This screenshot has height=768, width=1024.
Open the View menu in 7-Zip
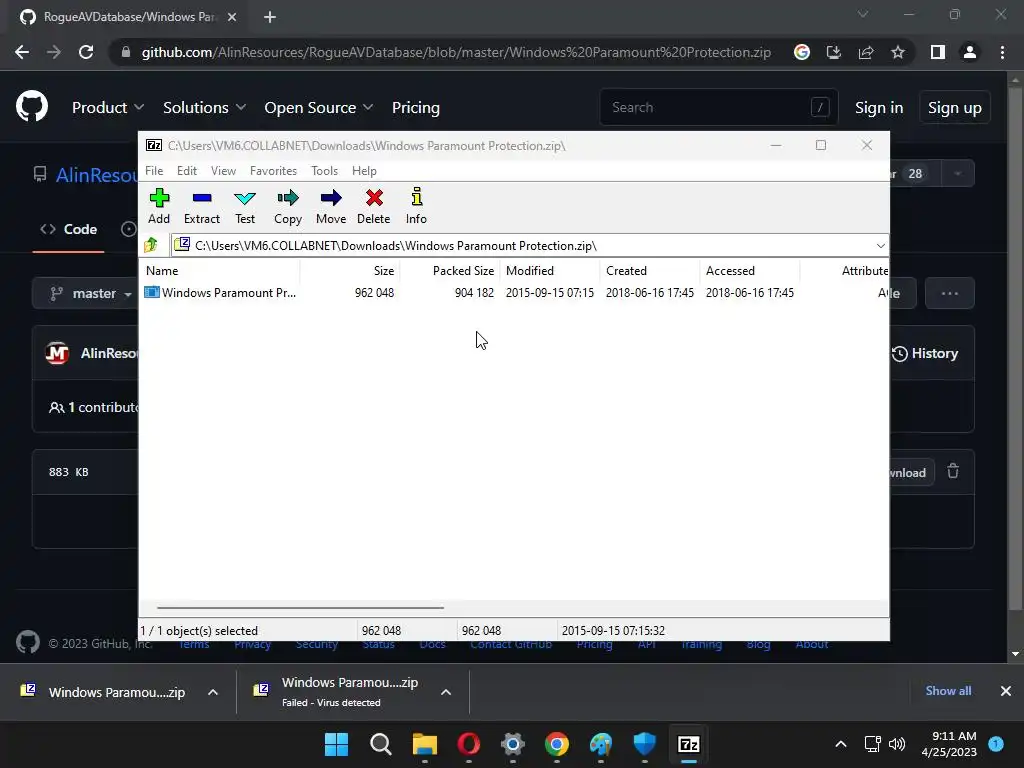(223, 170)
